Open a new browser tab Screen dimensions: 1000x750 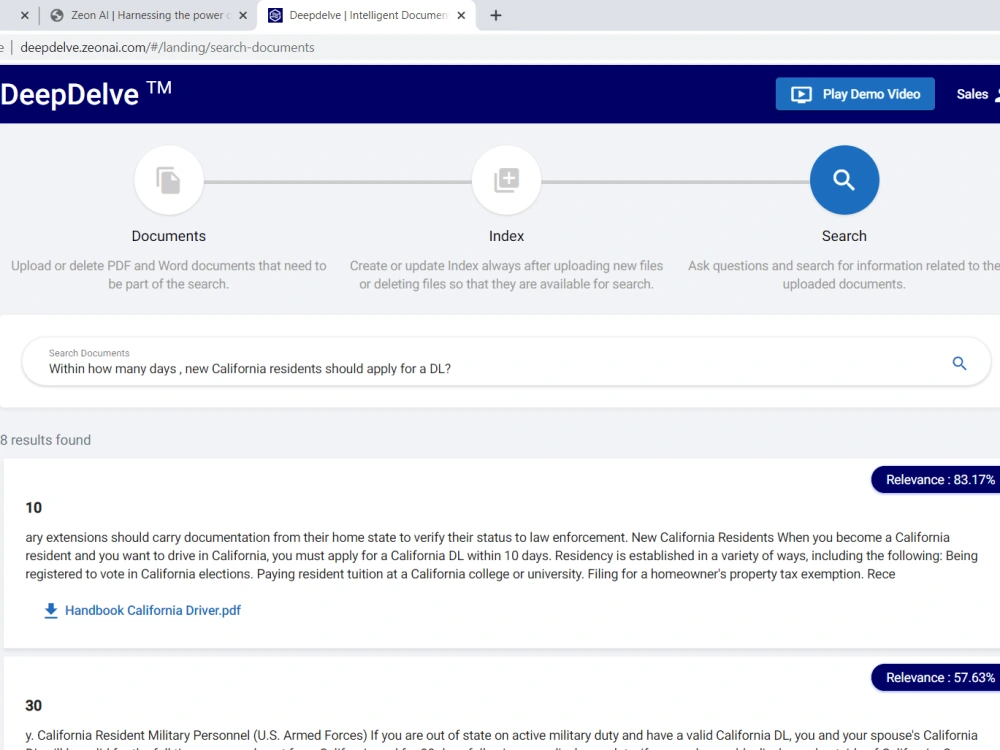pyautogui.click(x=496, y=15)
